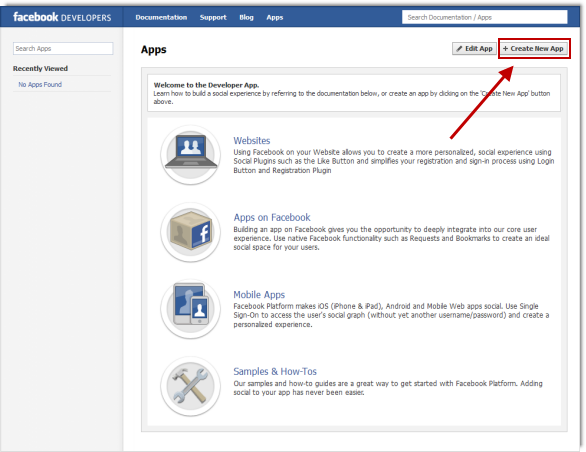Click the Samples & How-Tos tools icon
586x452 pixels.
coord(191,386)
